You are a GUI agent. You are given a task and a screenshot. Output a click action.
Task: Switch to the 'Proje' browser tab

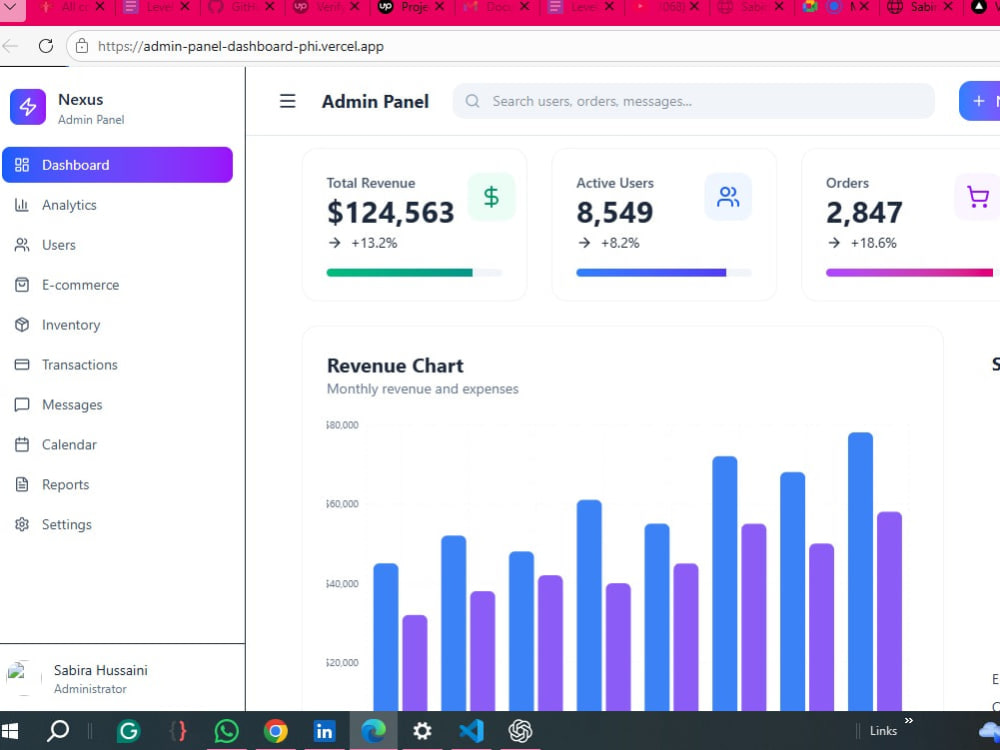[411, 7]
